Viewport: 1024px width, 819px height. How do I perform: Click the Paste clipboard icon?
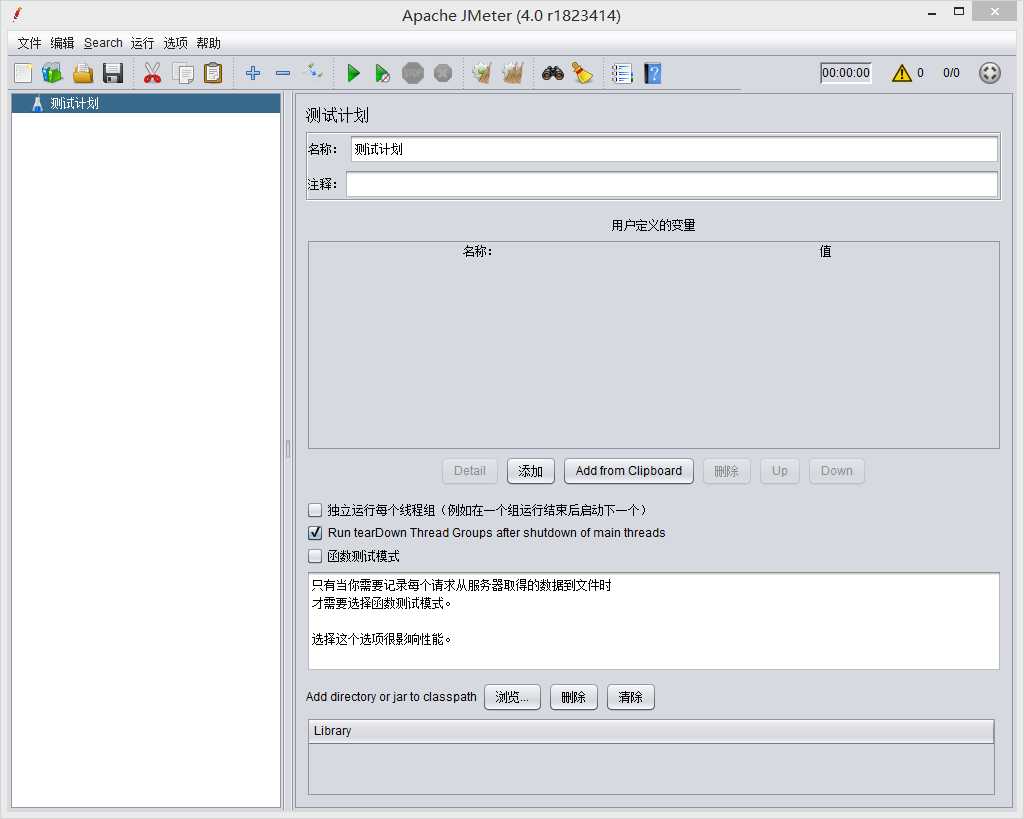click(213, 73)
